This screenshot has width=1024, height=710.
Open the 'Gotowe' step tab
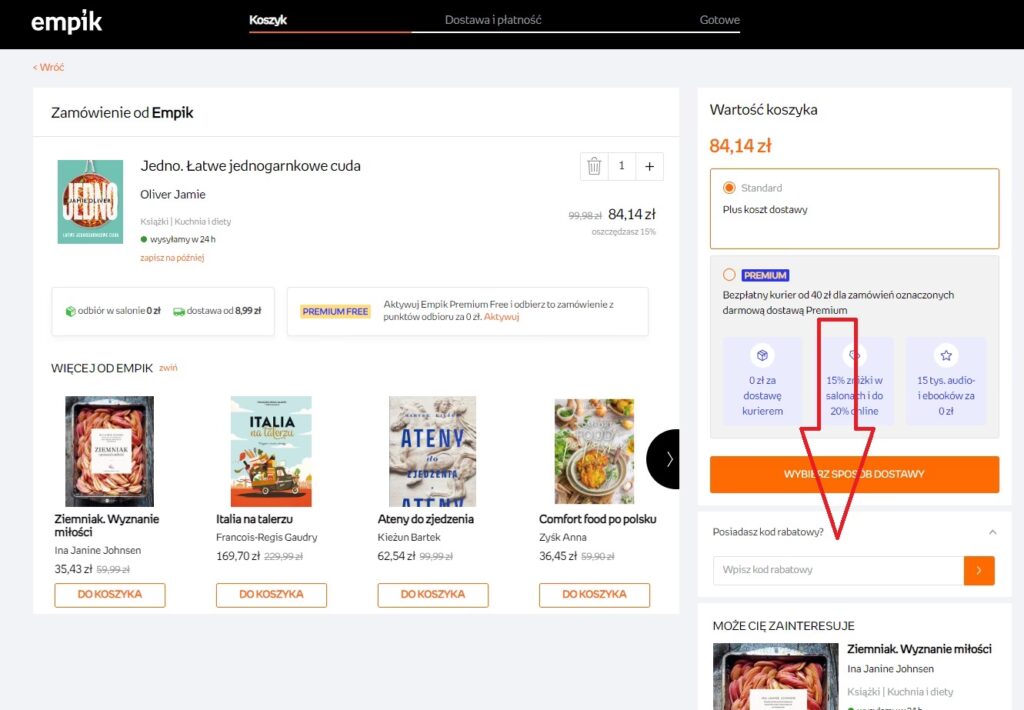click(x=719, y=20)
